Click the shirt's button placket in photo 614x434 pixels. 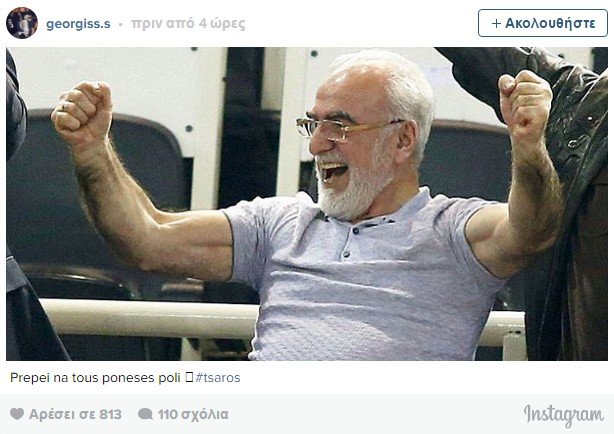coord(352,239)
